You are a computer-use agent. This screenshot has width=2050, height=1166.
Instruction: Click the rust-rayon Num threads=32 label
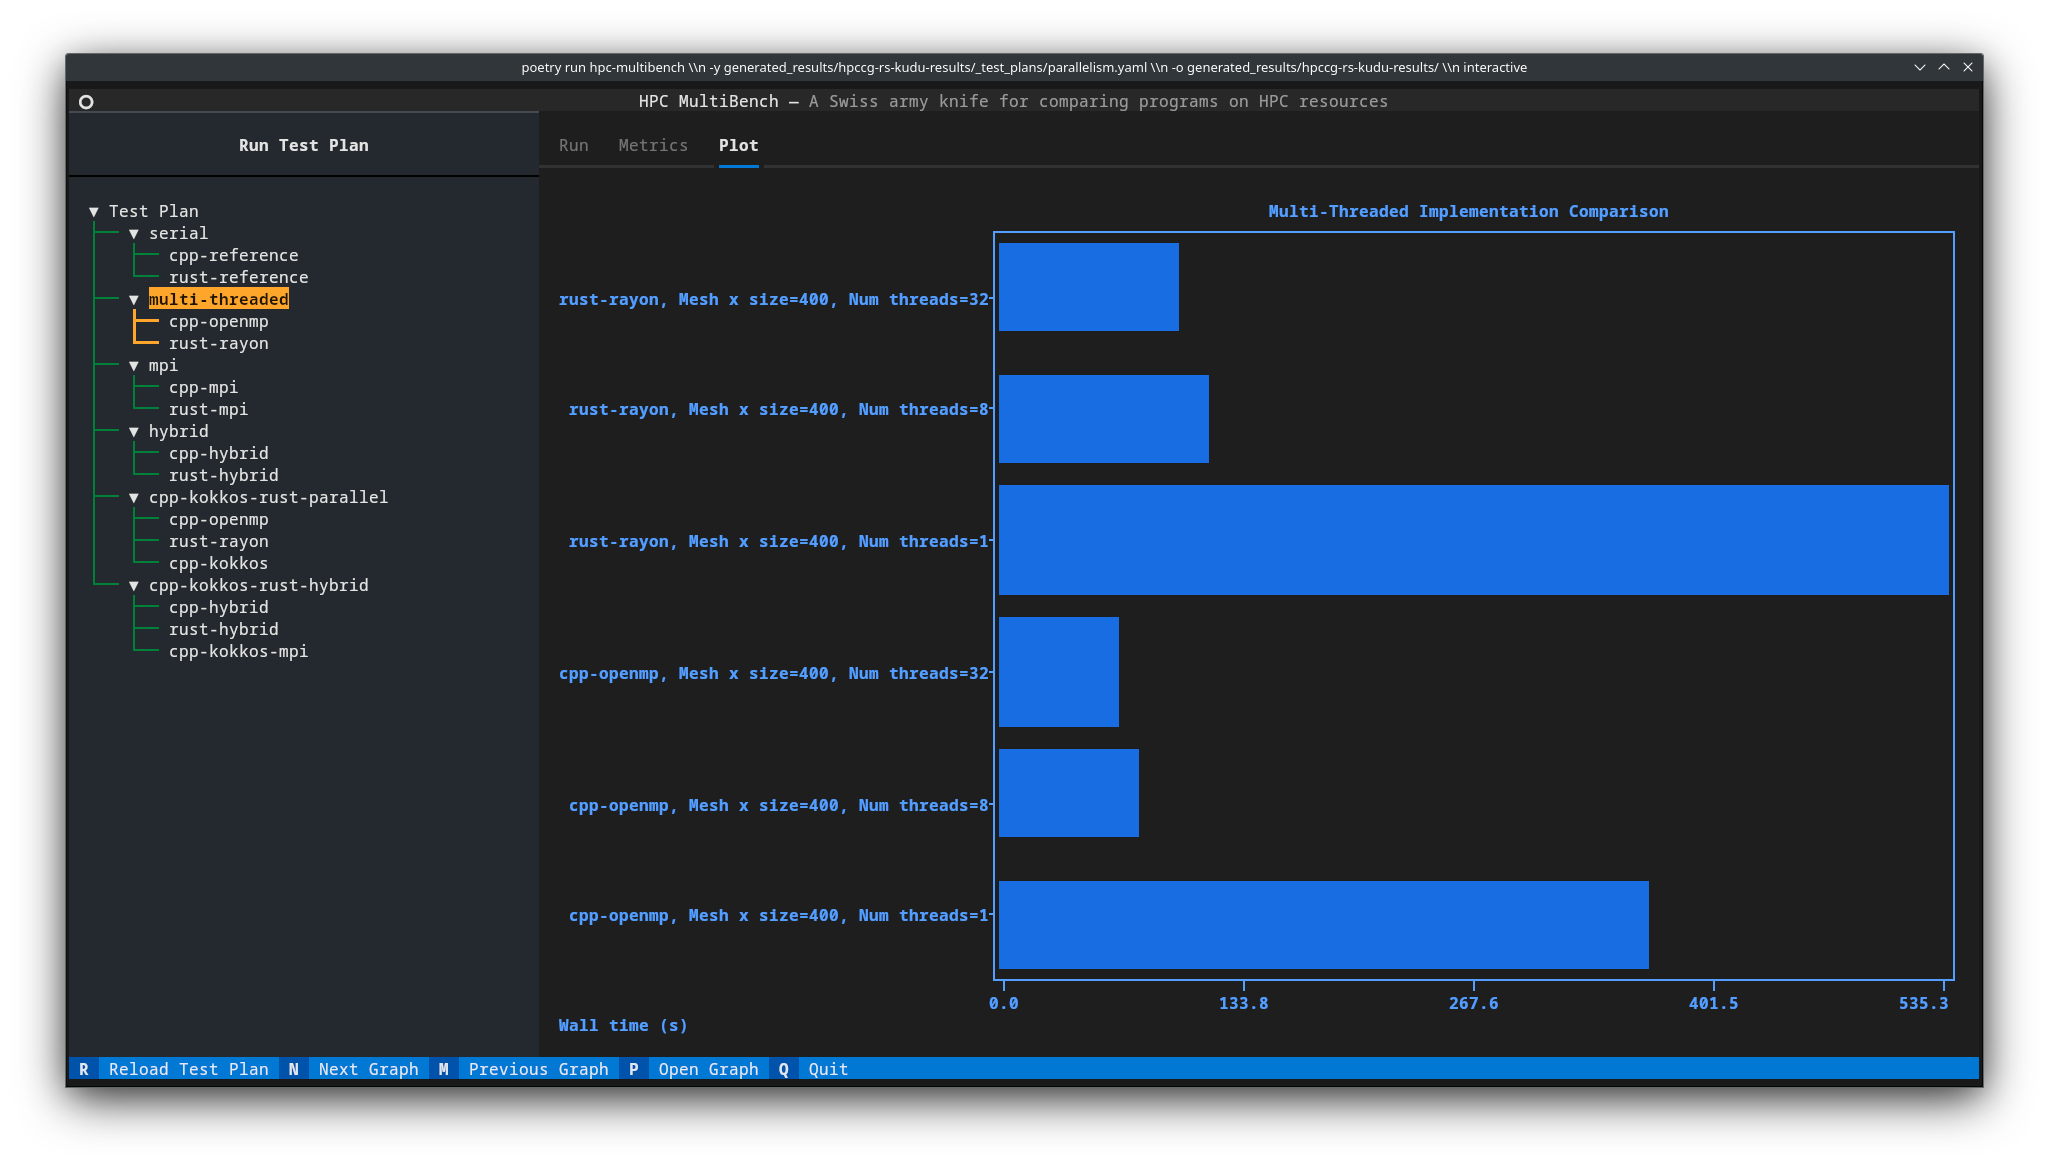coord(774,300)
